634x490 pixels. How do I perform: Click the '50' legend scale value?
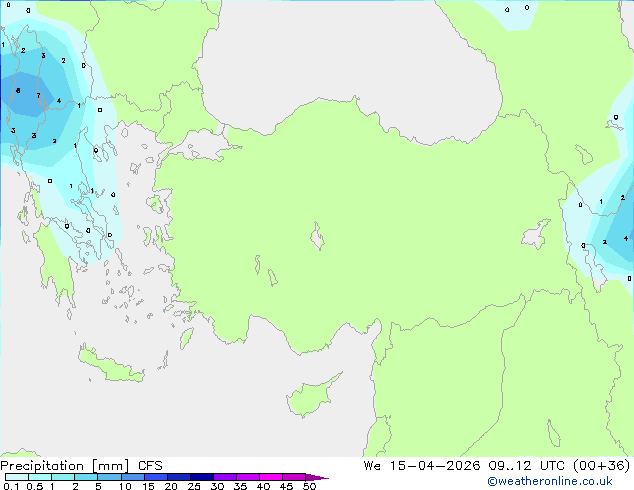[x=309, y=486]
